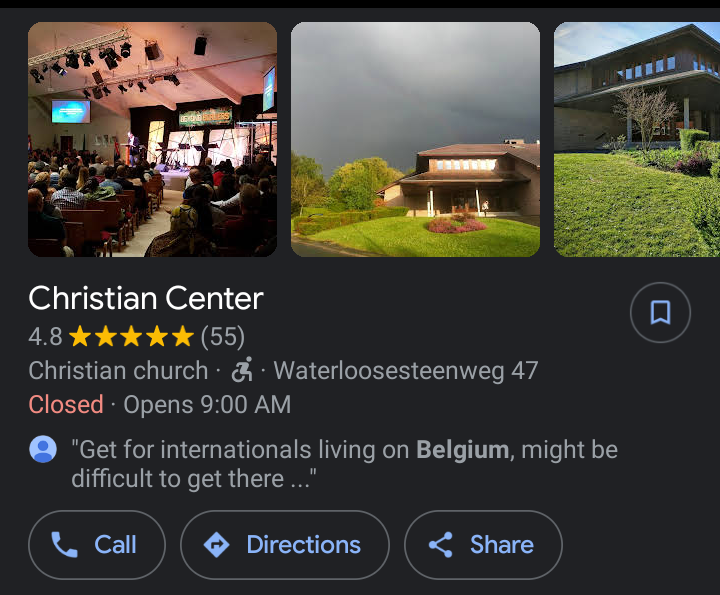Click the reviewer's blue profile avatar
The image size is (720, 595).
coord(43,450)
